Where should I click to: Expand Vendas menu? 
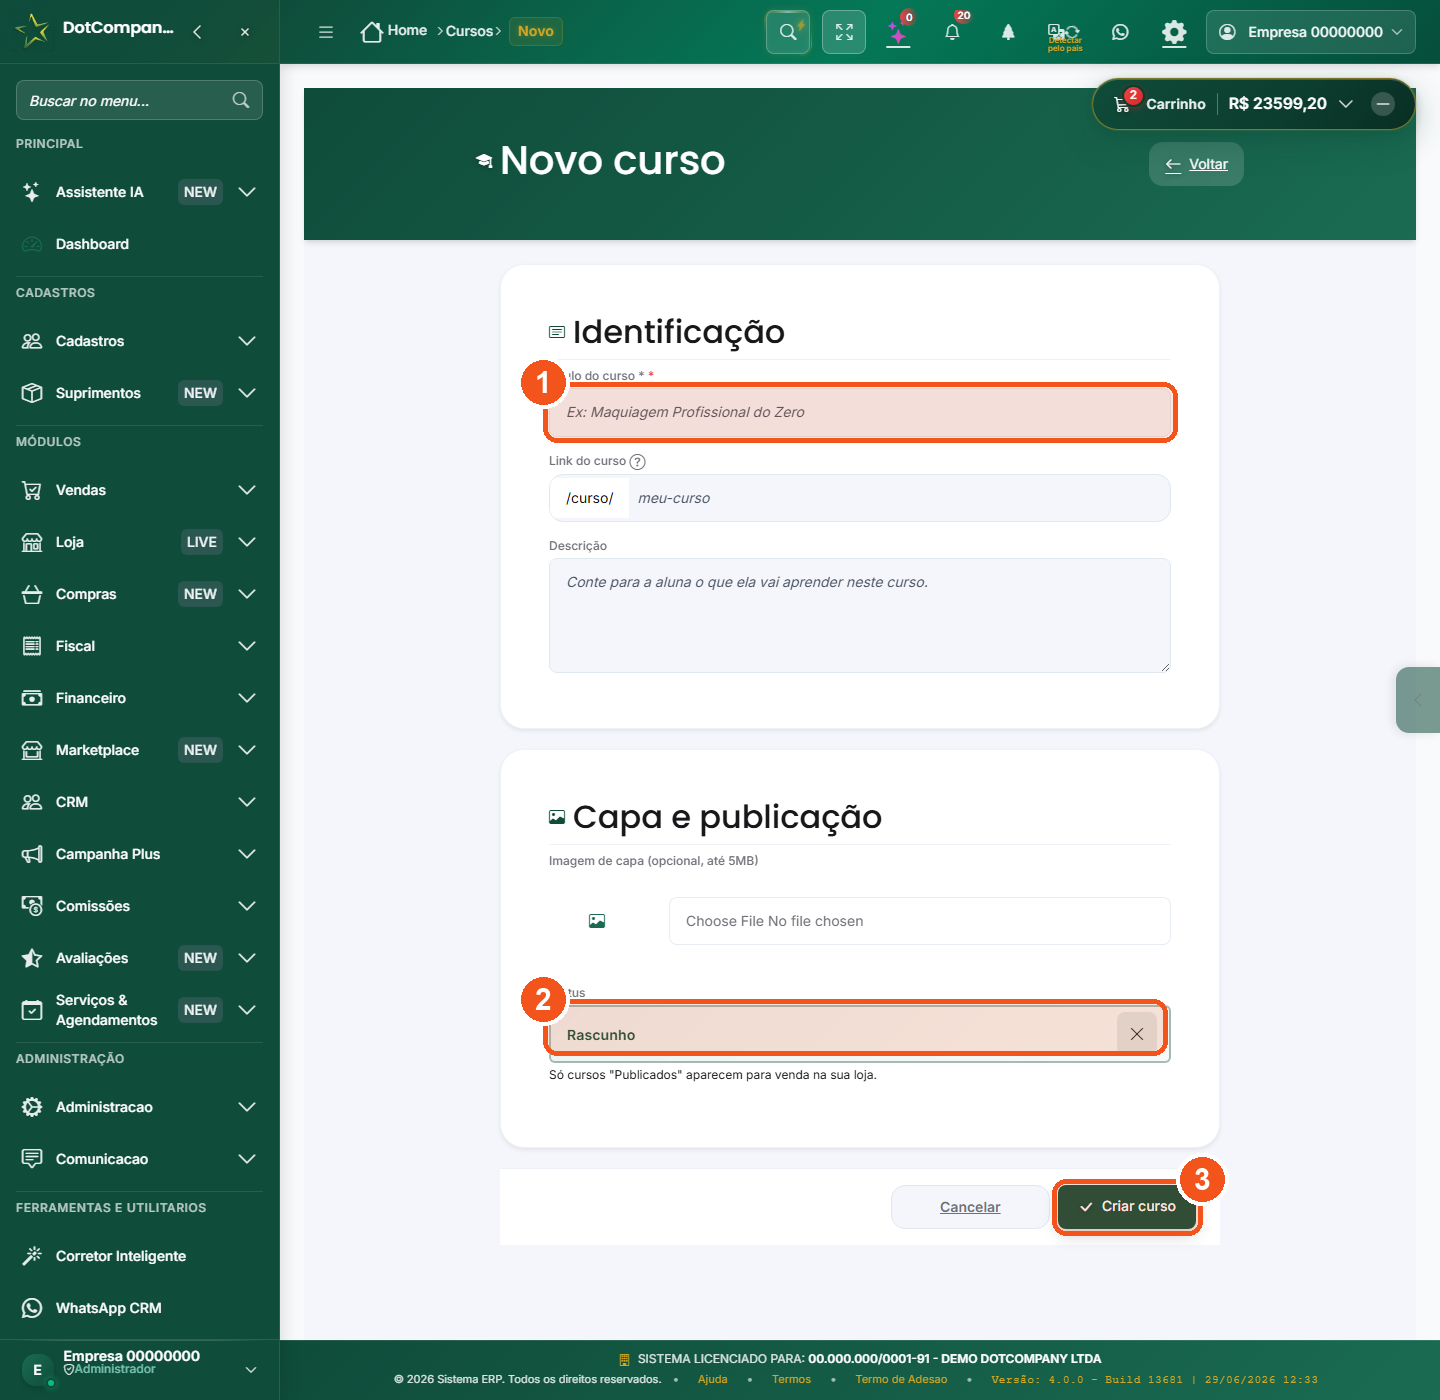pos(247,490)
